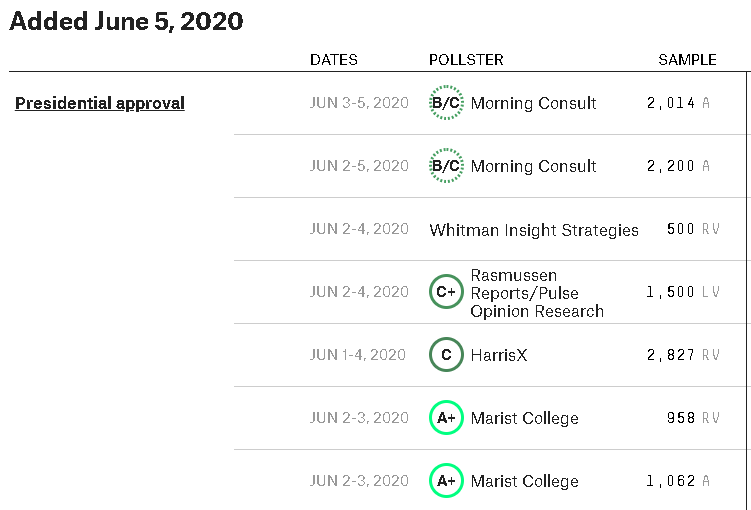This screenshot has width=751, height=510.
Task: Open the Presidential approval link
Action: click(100, 103)
